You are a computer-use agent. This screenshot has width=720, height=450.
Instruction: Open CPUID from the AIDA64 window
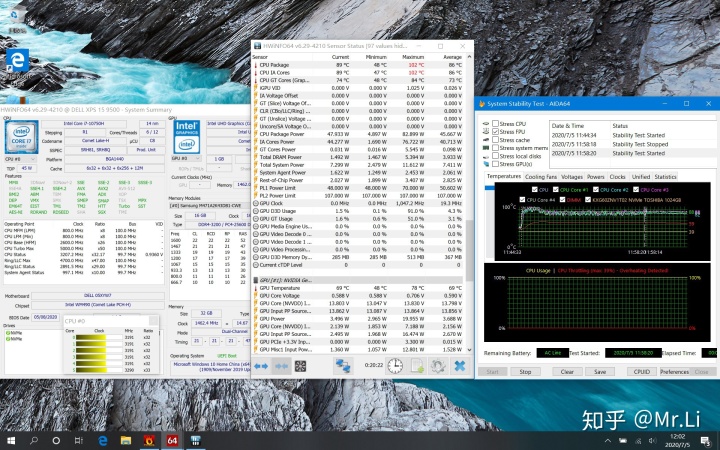coord(641,372)
